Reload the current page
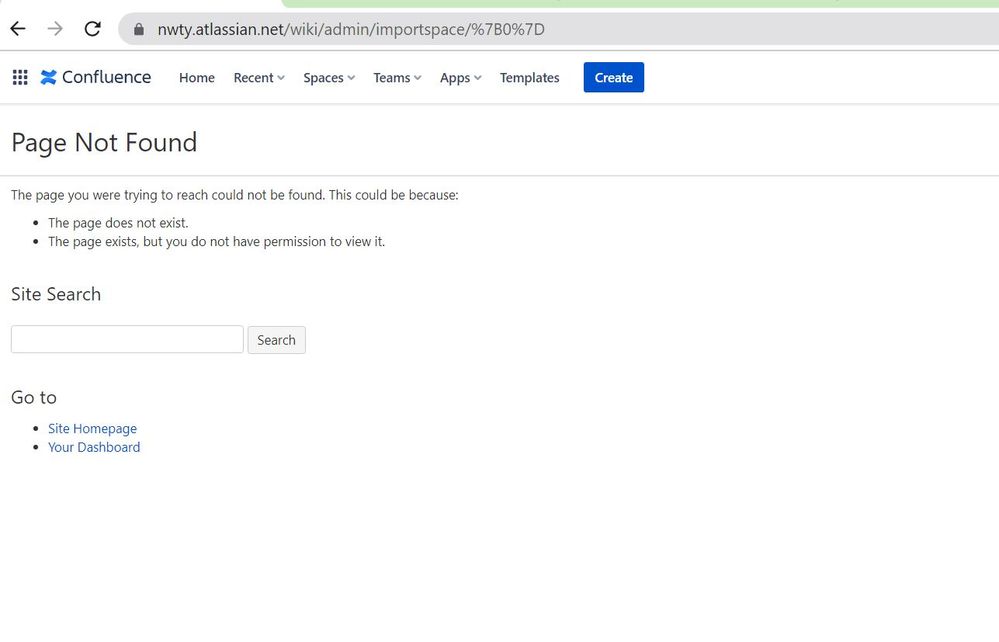The height and width of the screenshot is (642, 999). [x=92, y=29]
